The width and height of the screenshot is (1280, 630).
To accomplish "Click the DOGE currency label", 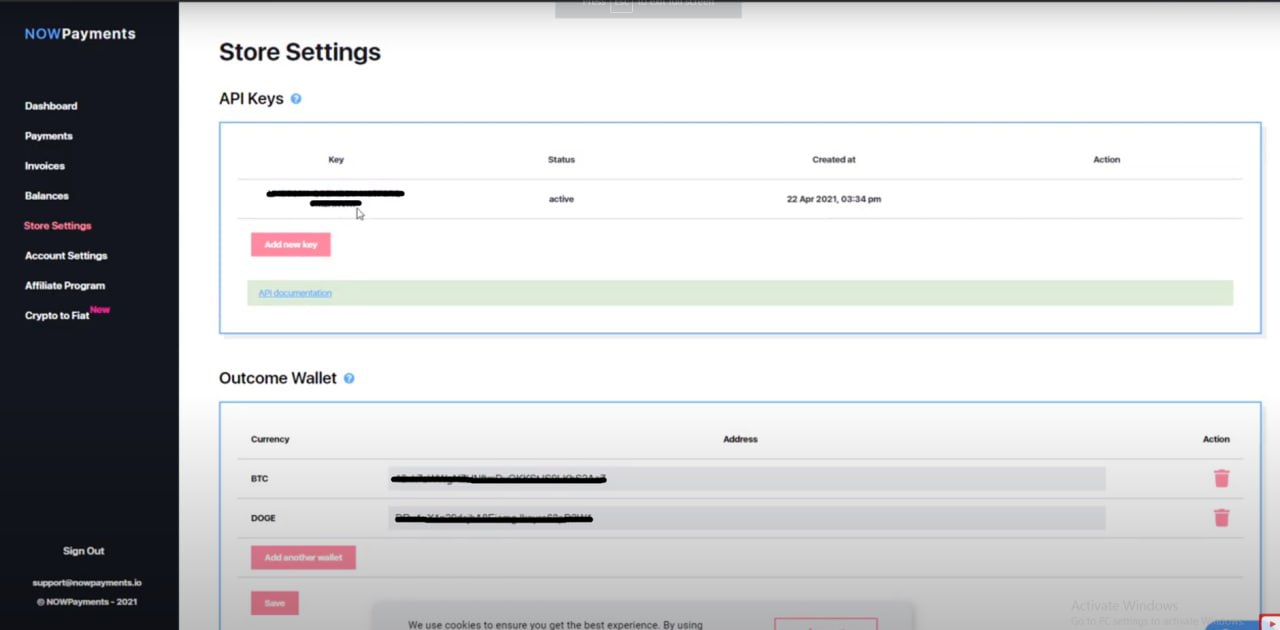I will (x=263, y=518).
